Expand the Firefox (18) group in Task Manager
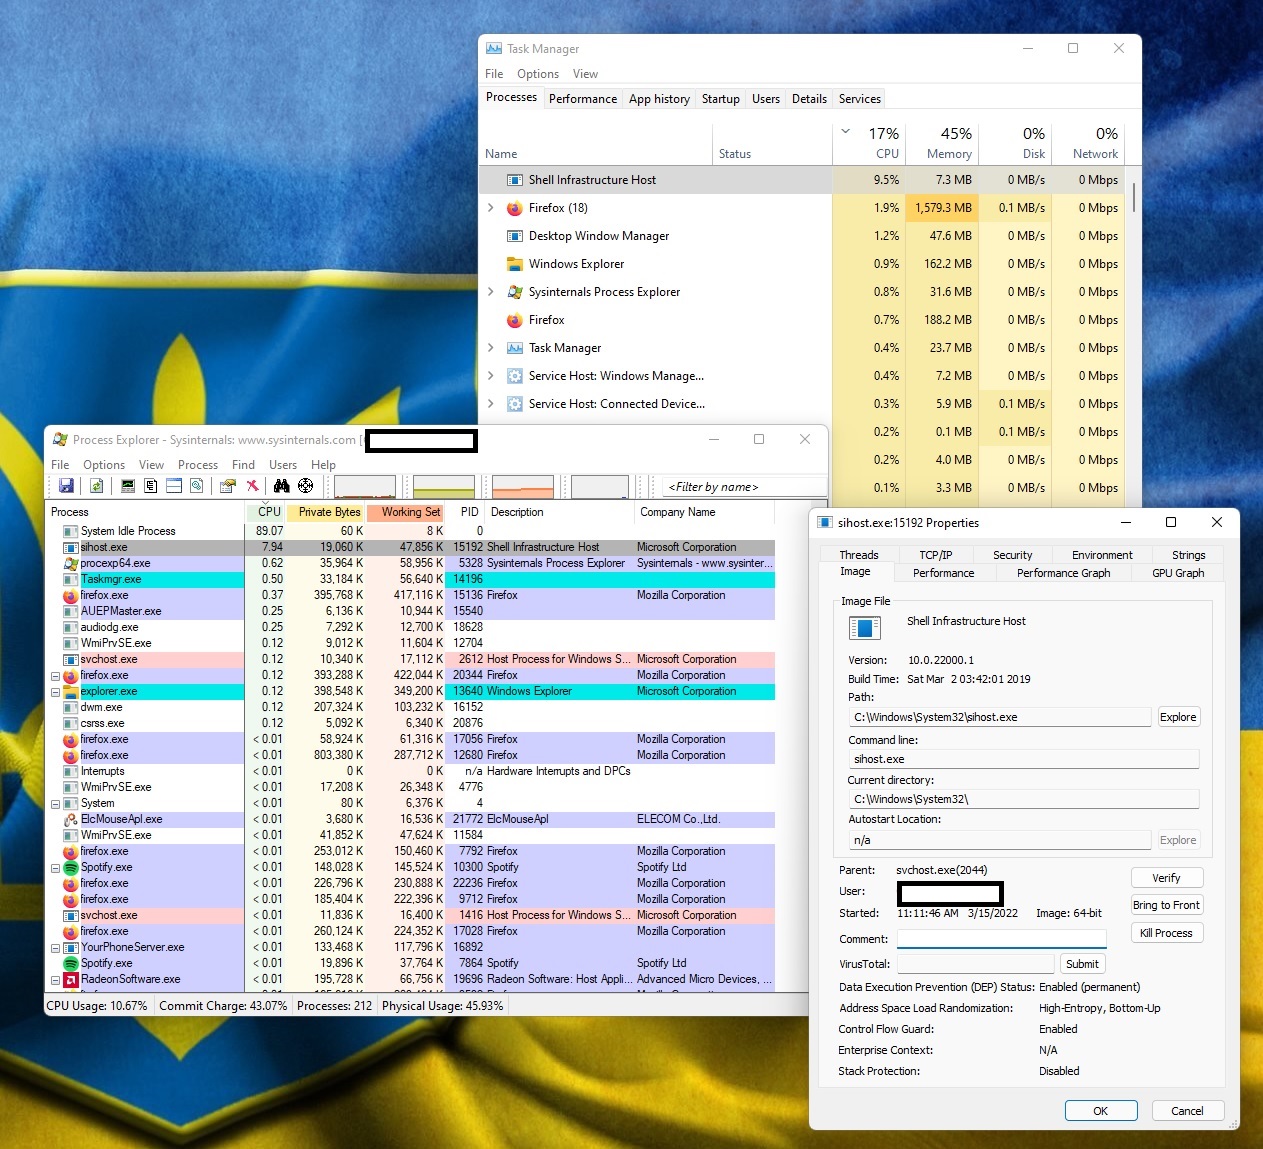The width and height of the screenshot is (1263, 1149). (x=491, y=208)
